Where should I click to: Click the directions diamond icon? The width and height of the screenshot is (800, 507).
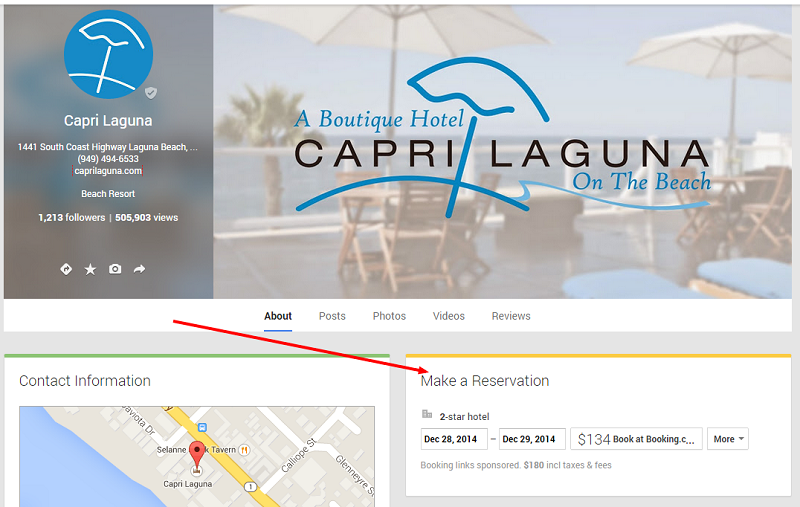66,269
